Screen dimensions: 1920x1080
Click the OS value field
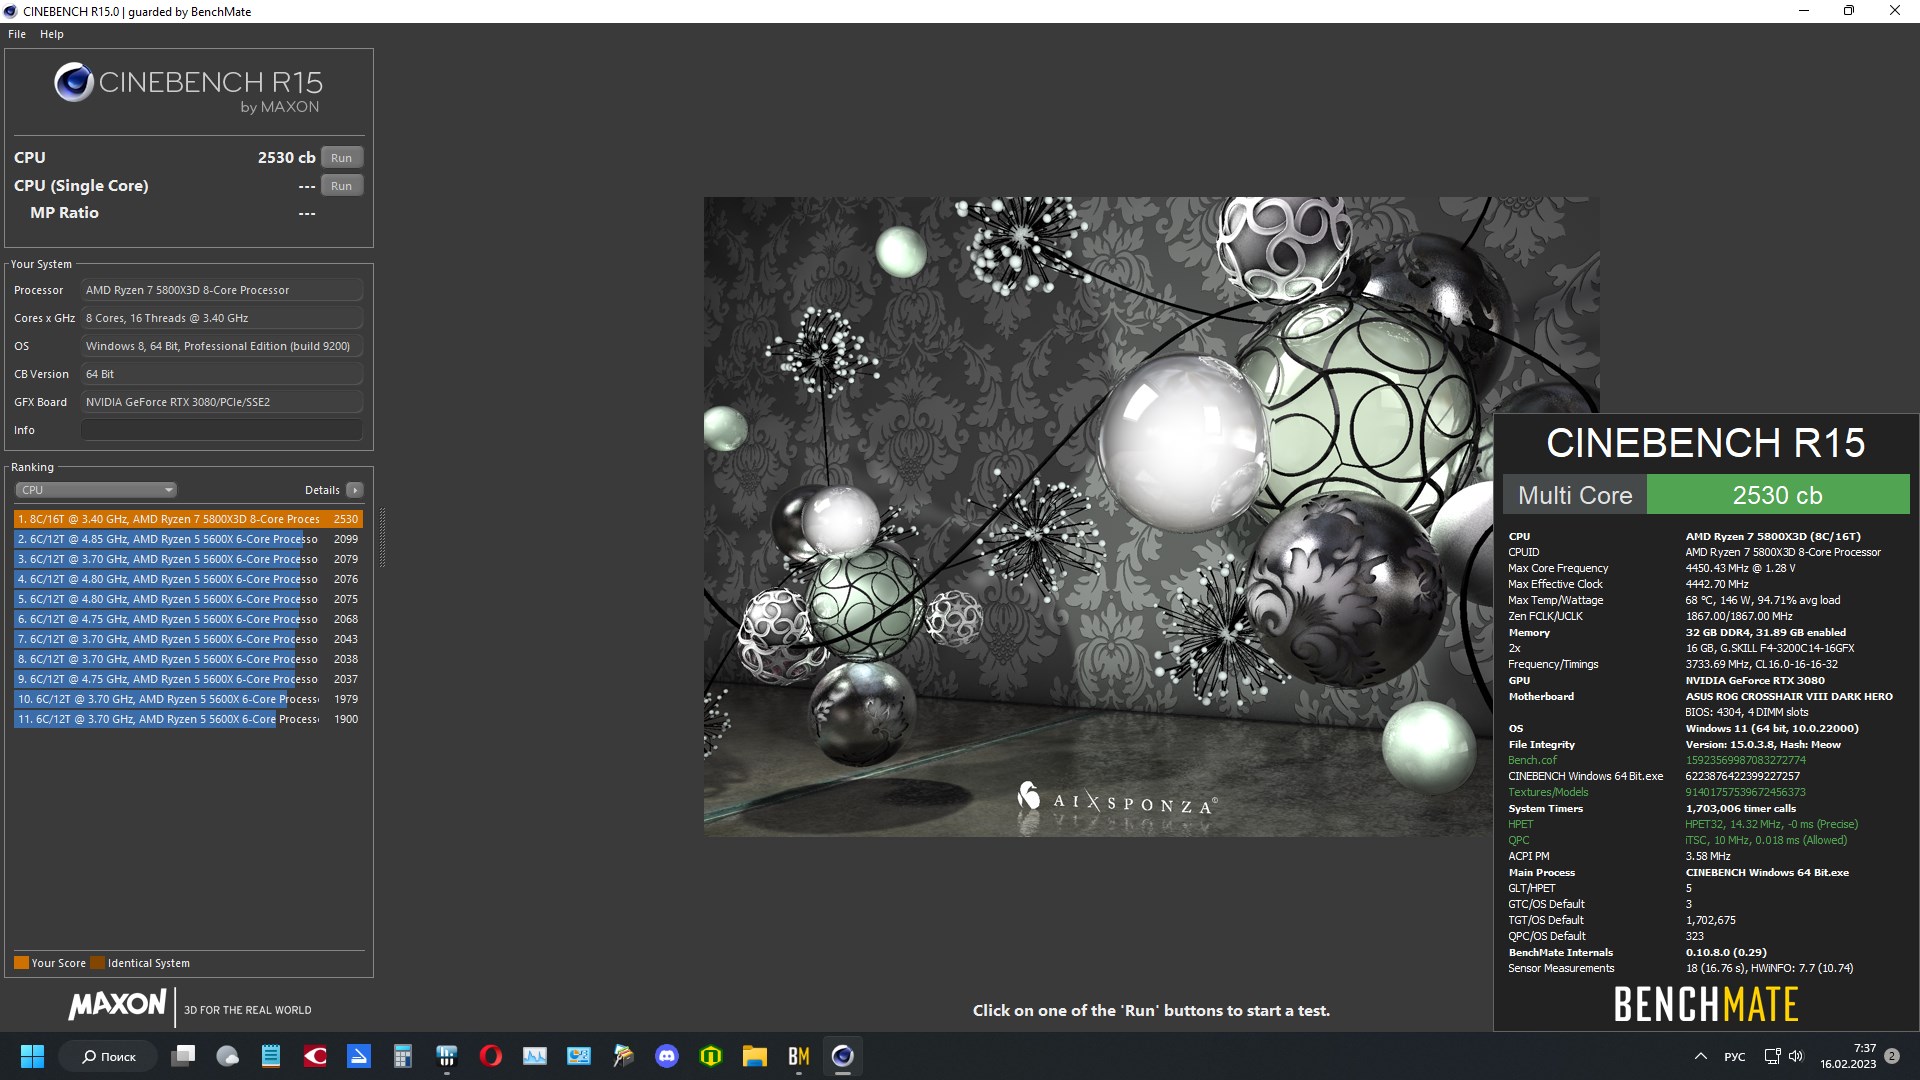tap(222, 346)
